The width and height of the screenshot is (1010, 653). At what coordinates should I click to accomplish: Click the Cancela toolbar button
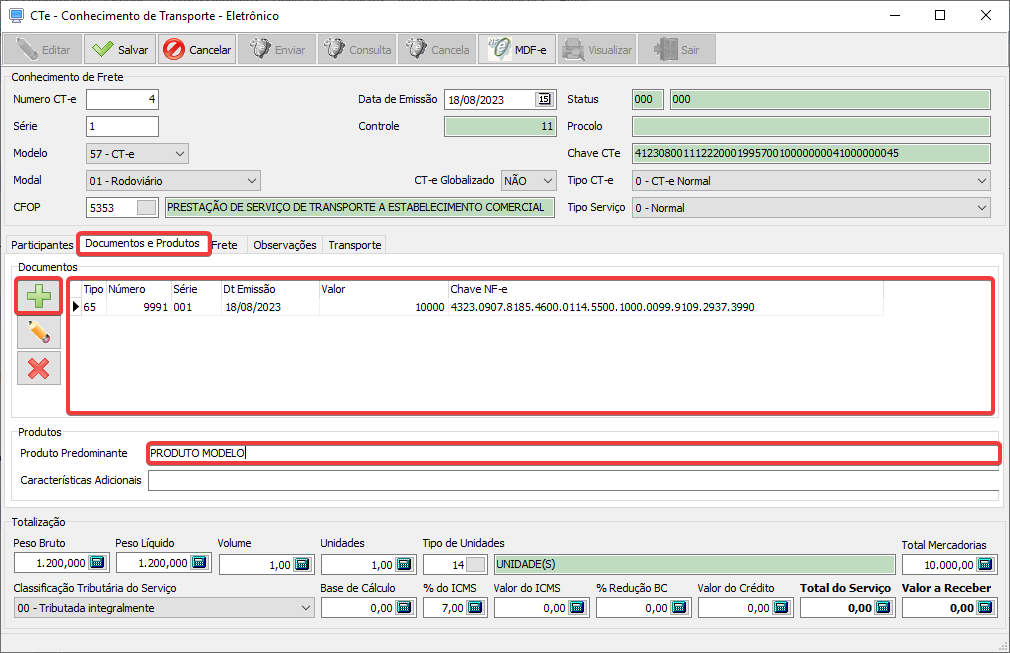[x=437, y=50]
